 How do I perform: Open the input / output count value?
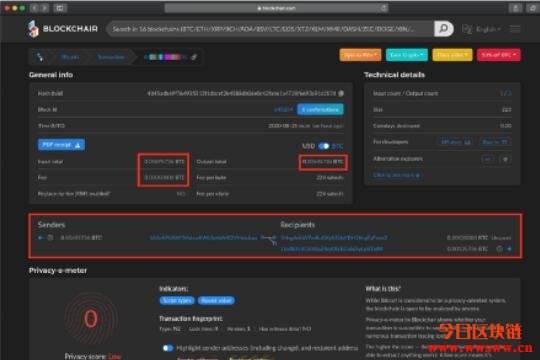(x=506, y=93)
